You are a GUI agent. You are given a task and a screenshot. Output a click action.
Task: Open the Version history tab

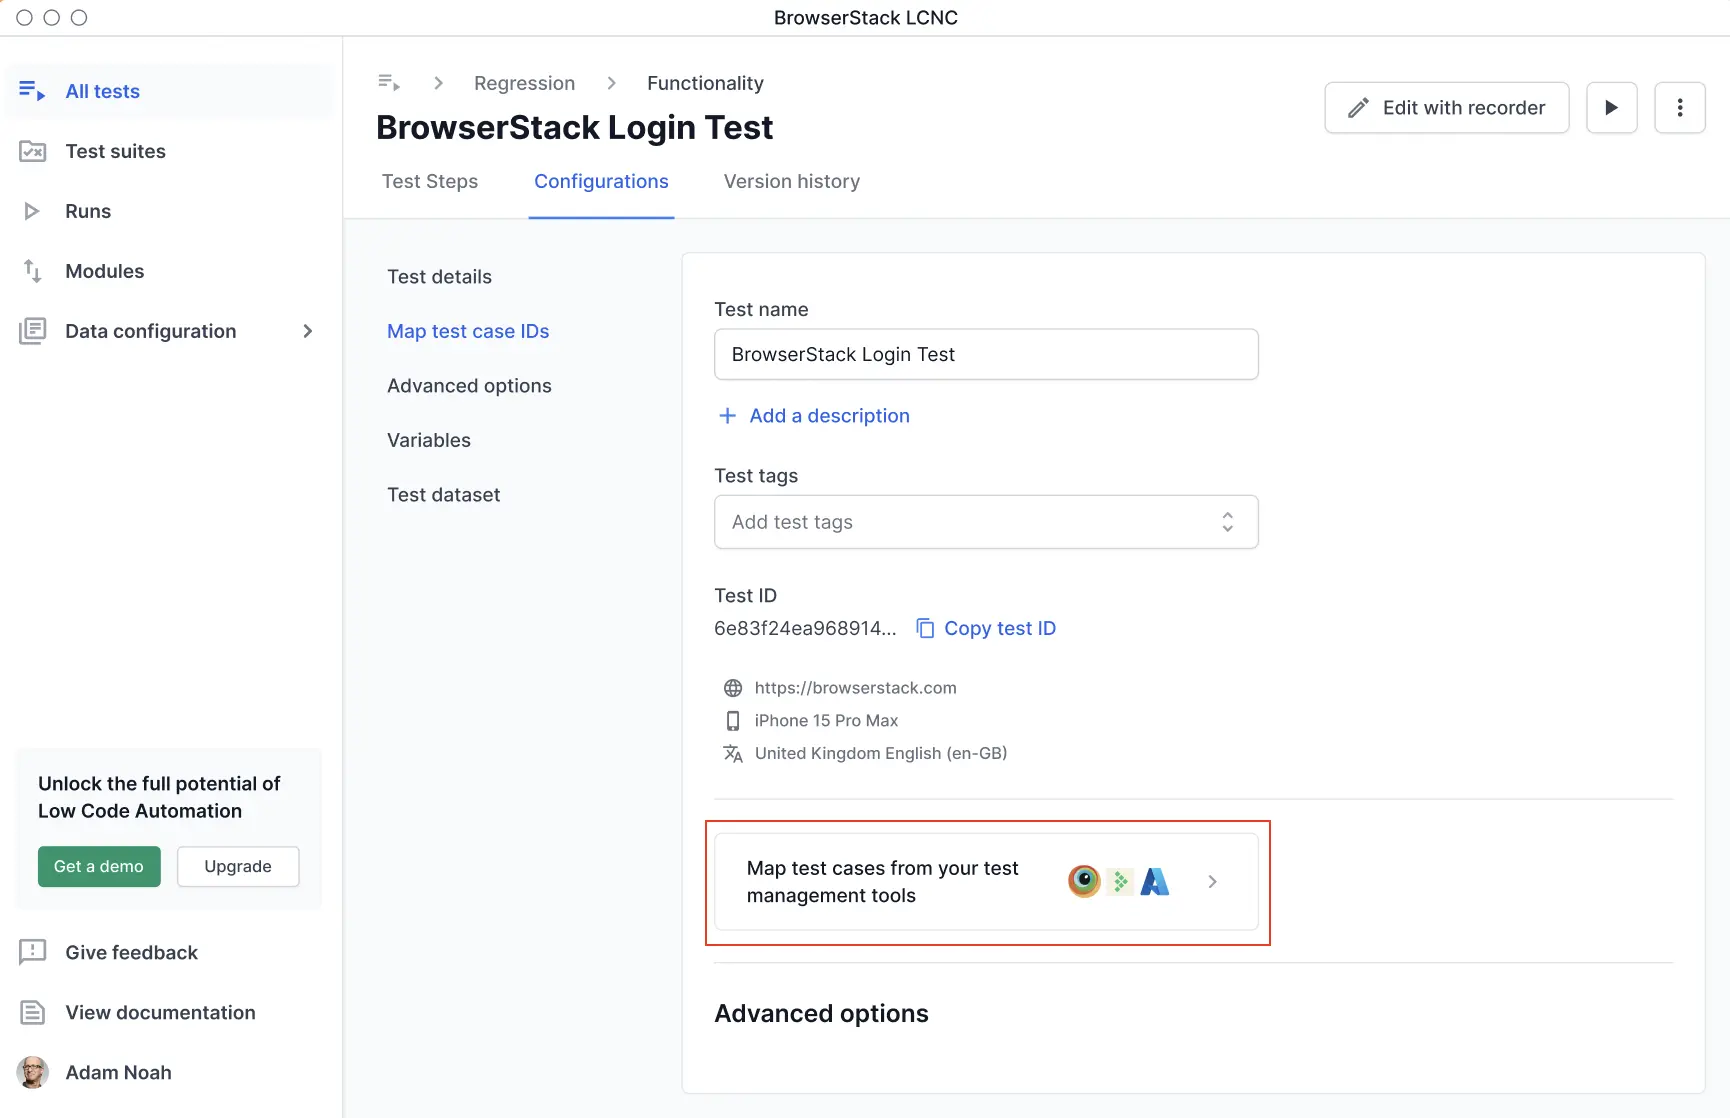click(x=791, y=181)
